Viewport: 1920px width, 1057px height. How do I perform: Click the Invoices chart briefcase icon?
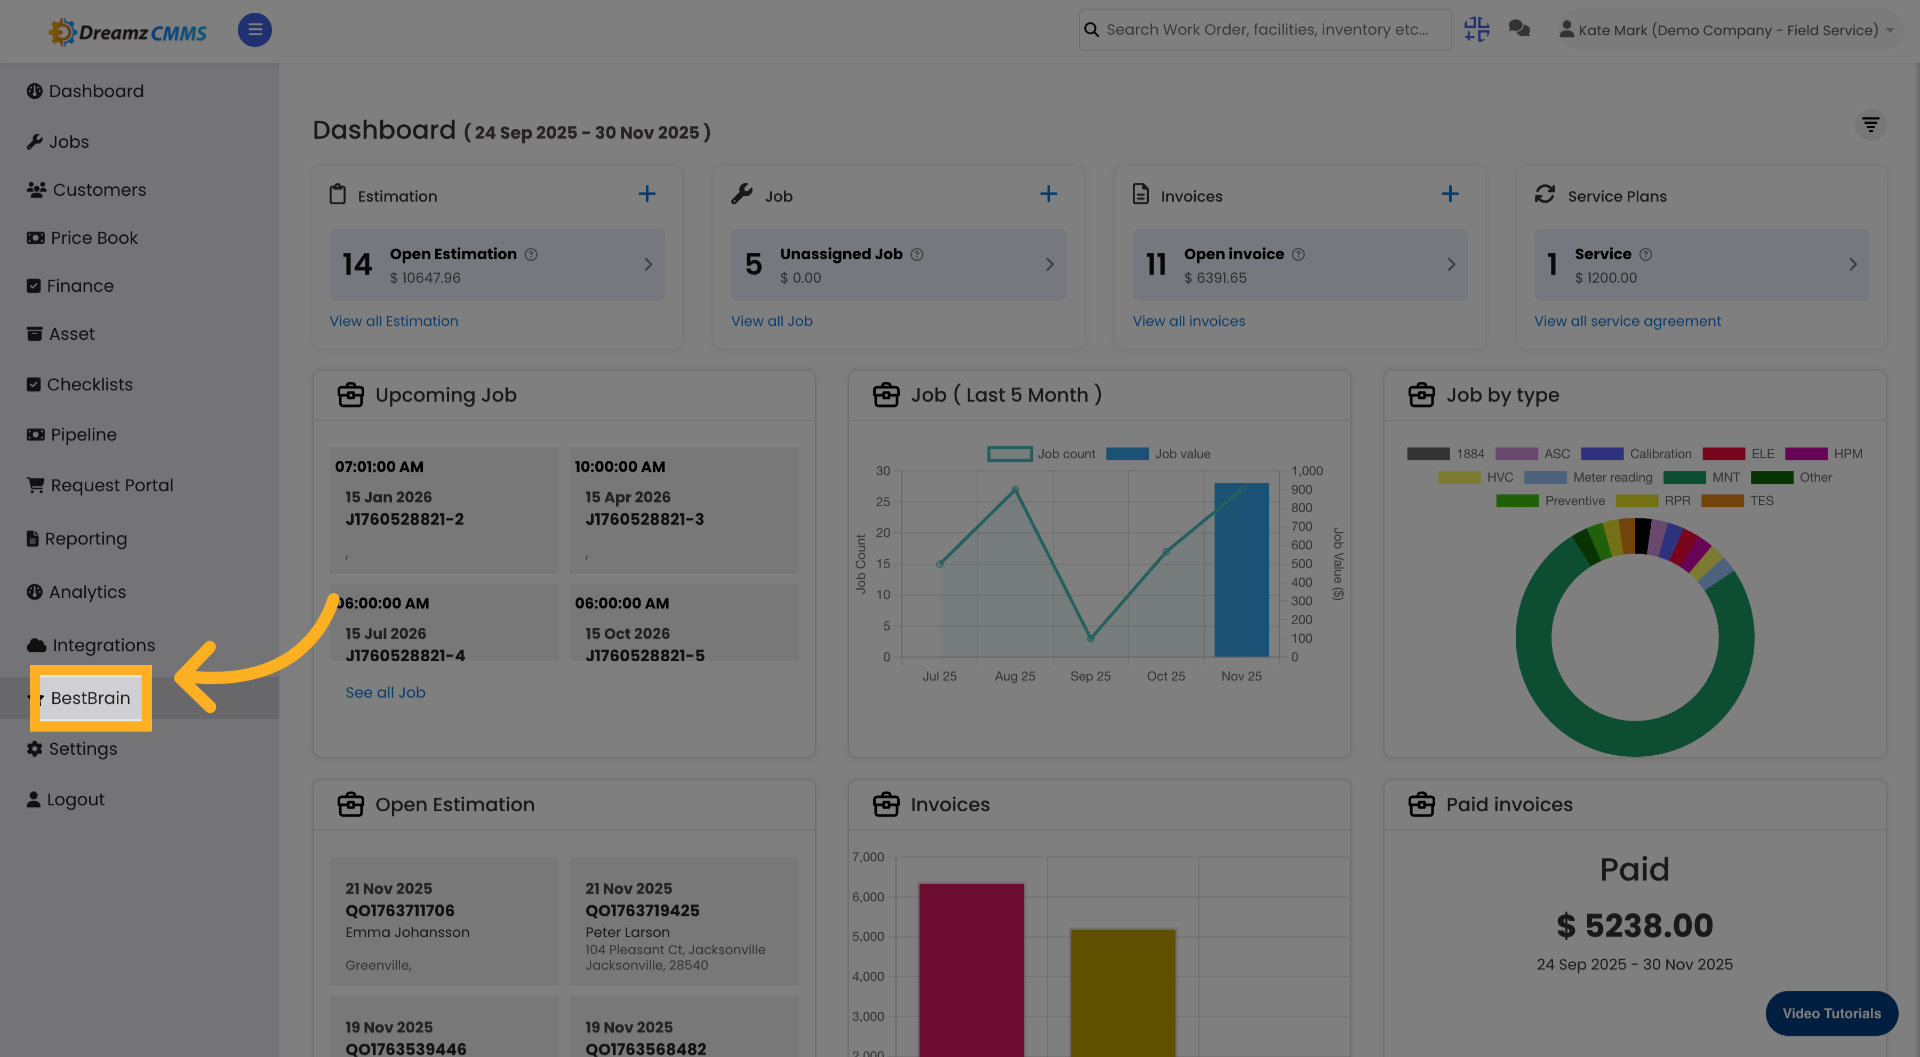pos(886,804)
